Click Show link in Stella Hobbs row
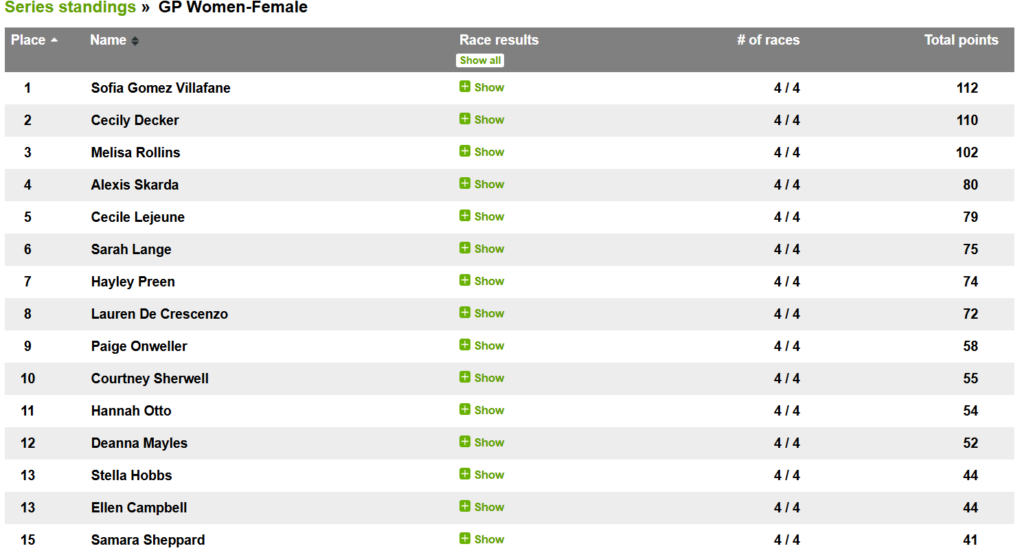Image resolution: width=1024 pixels, height=555 pixels. tap(488, 474)
